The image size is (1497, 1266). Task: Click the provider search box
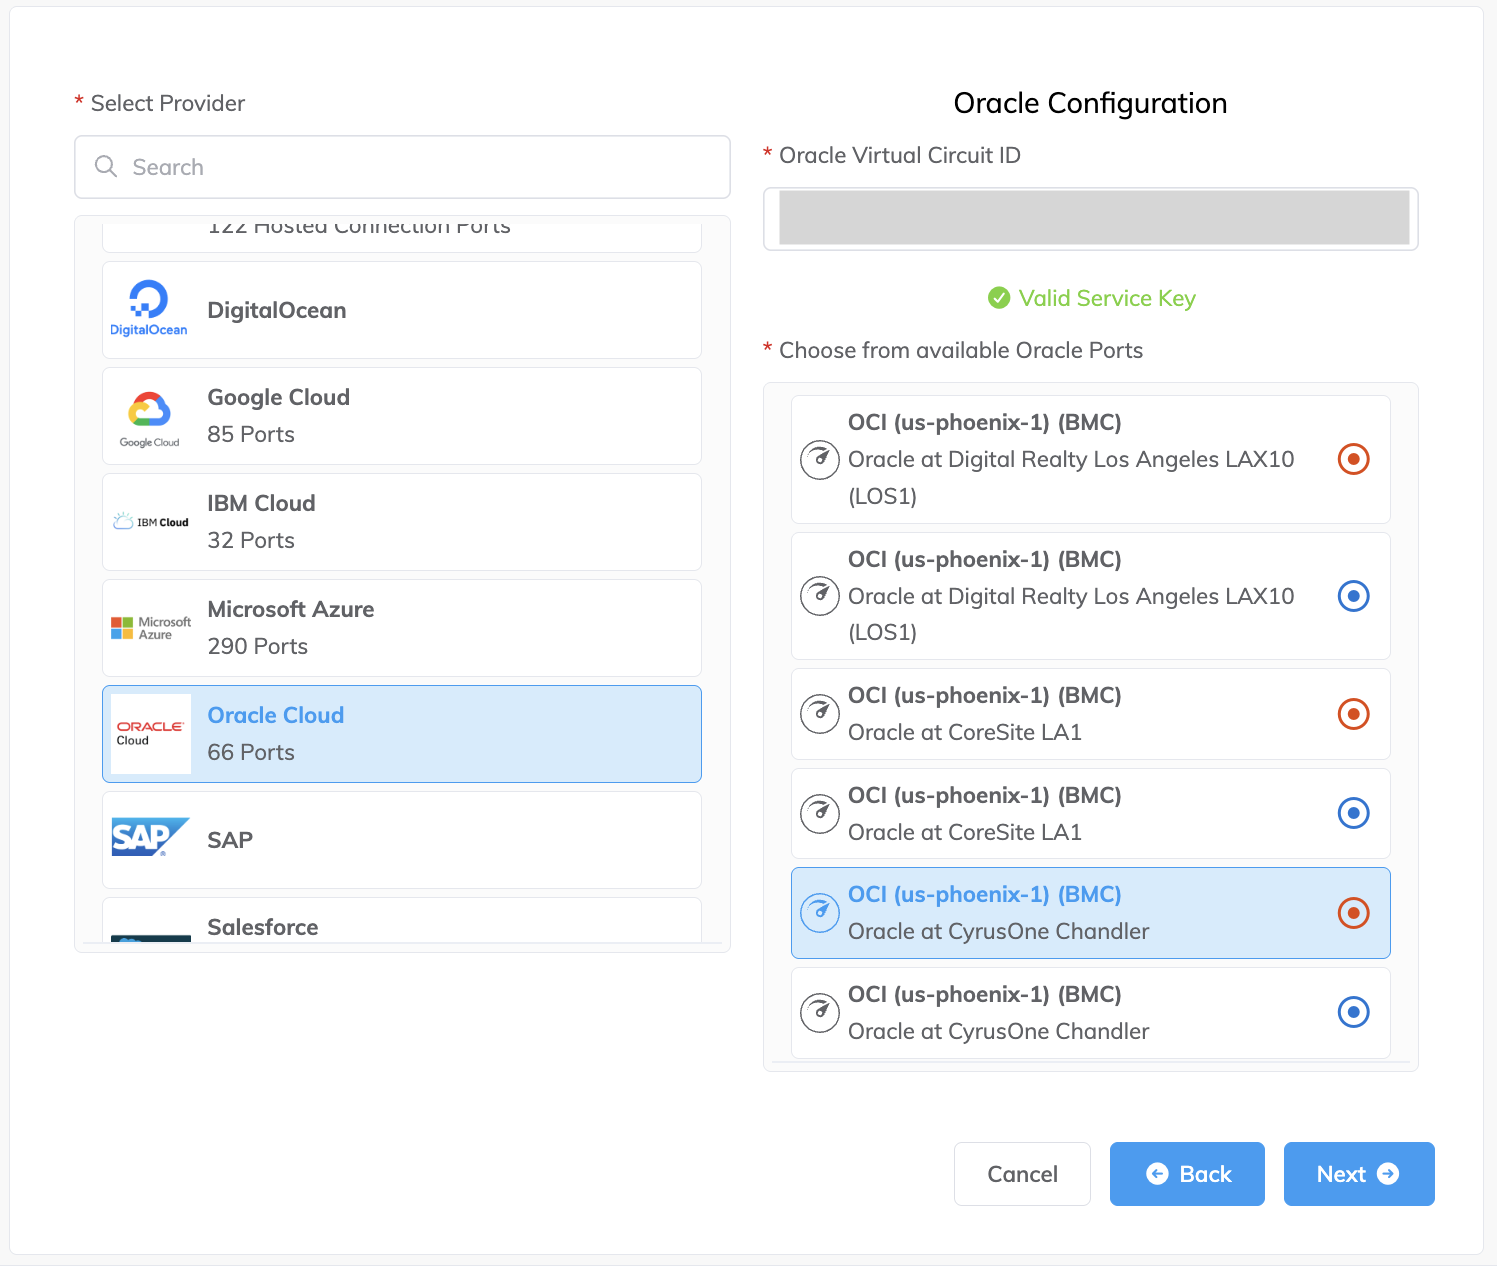401,167
